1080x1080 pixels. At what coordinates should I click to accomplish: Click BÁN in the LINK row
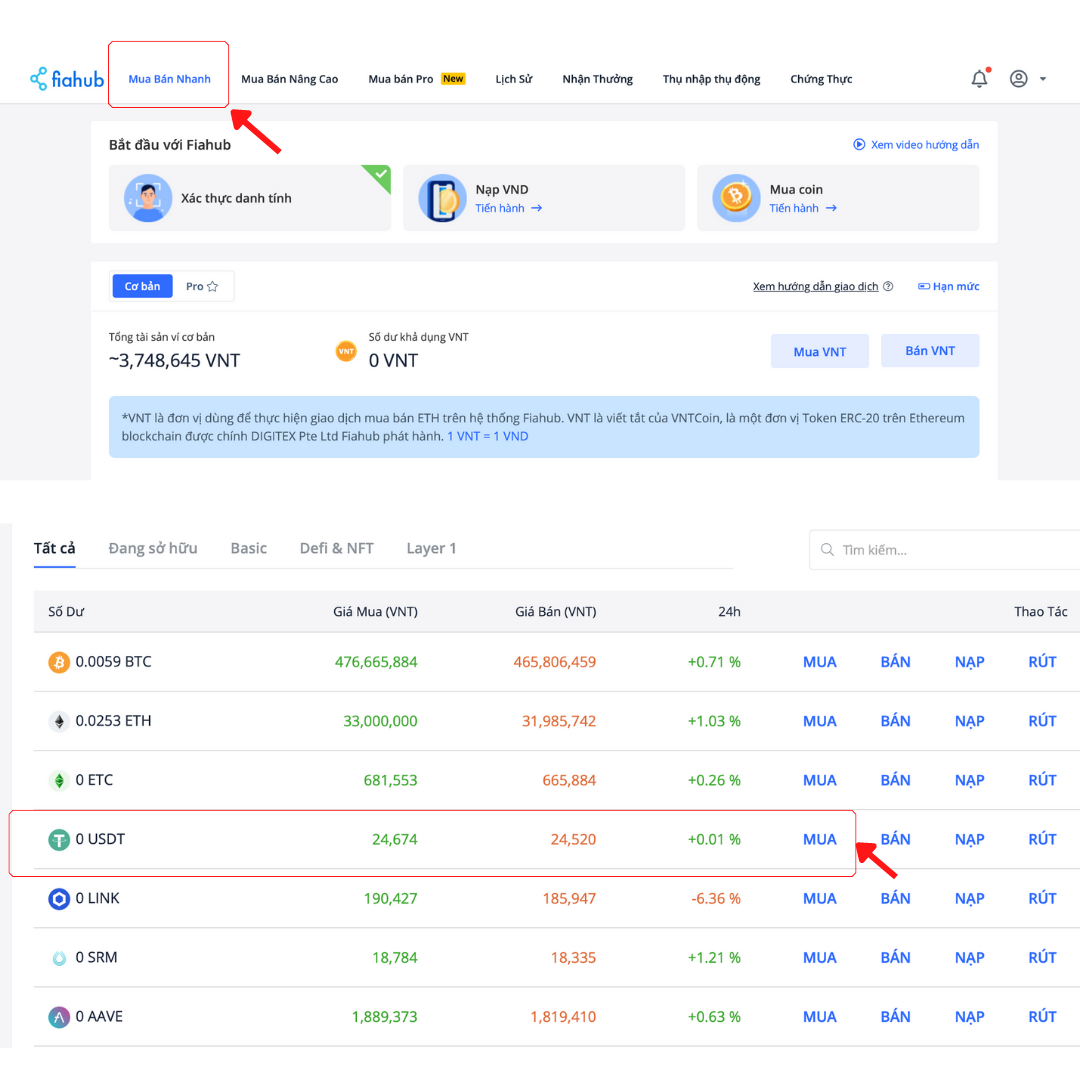[895, 899]
